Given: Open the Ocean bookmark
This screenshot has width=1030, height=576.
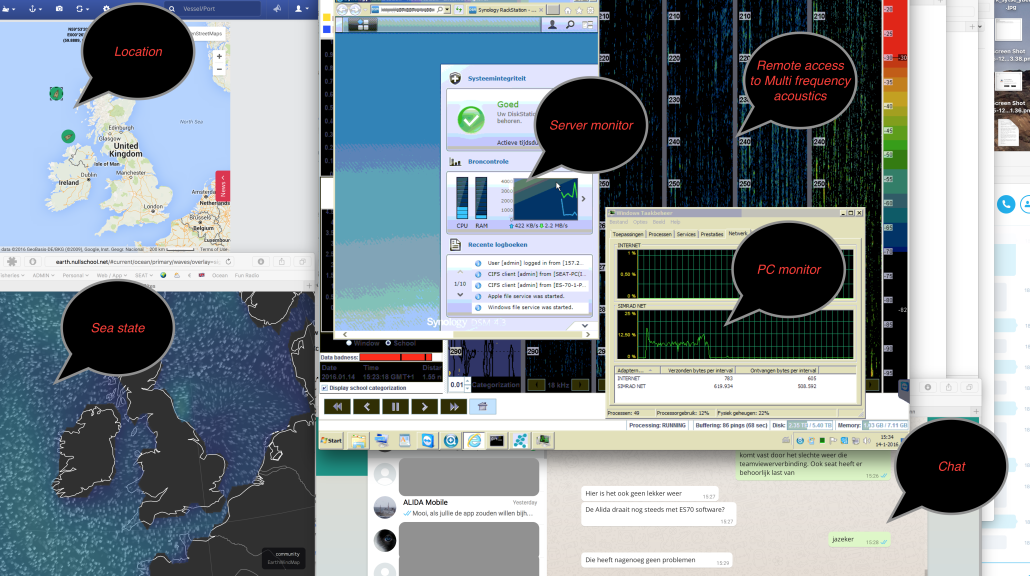Looking at the screenshot, I should [x=219, y=275].
